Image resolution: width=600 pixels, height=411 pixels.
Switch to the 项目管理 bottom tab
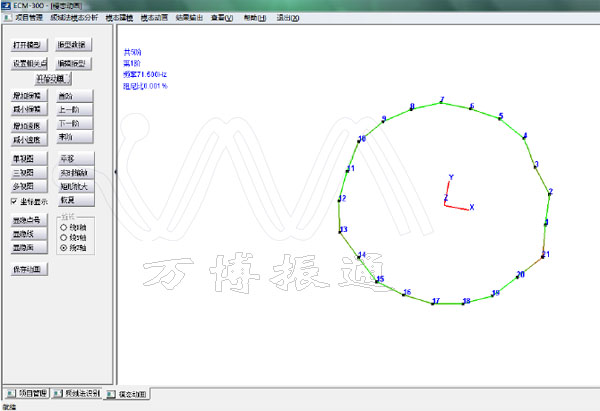(26, 394)
